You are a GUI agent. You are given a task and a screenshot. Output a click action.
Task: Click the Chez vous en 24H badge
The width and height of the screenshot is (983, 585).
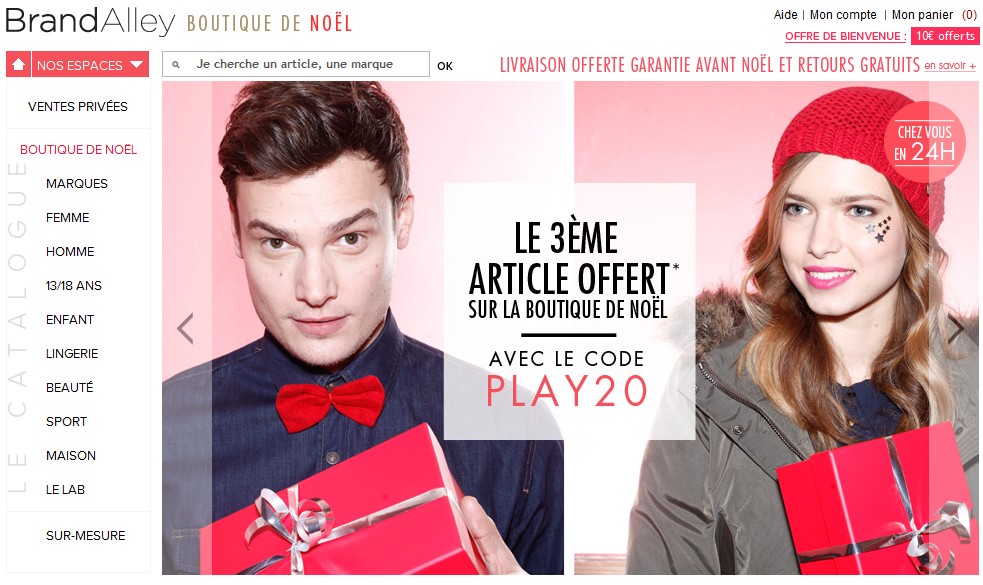[x=924, y=142]
